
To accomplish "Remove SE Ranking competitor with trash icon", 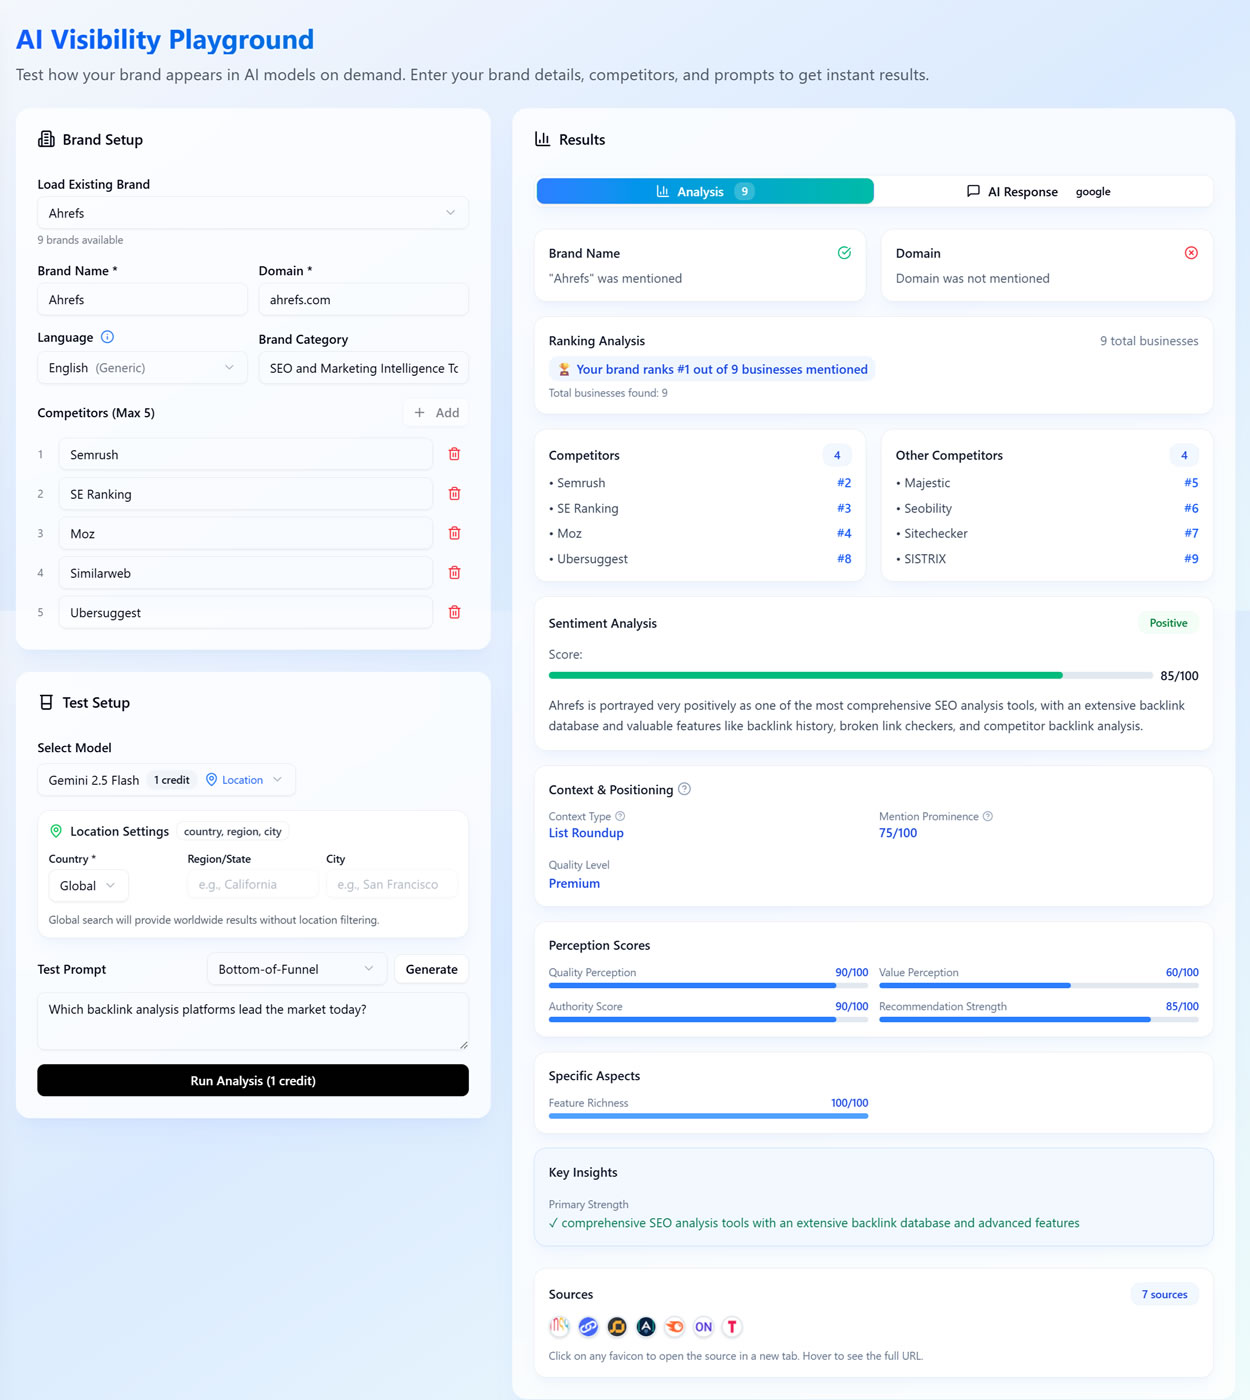I will tap(454, 494).
